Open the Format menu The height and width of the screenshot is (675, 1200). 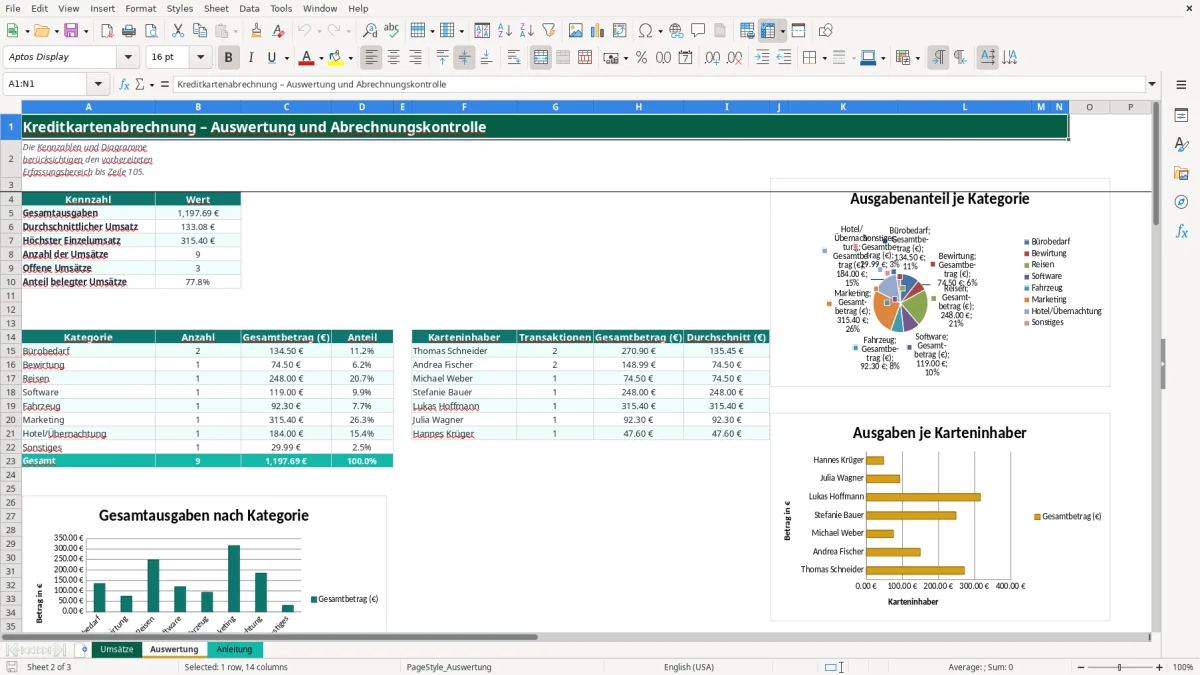[x=140, y=8]
